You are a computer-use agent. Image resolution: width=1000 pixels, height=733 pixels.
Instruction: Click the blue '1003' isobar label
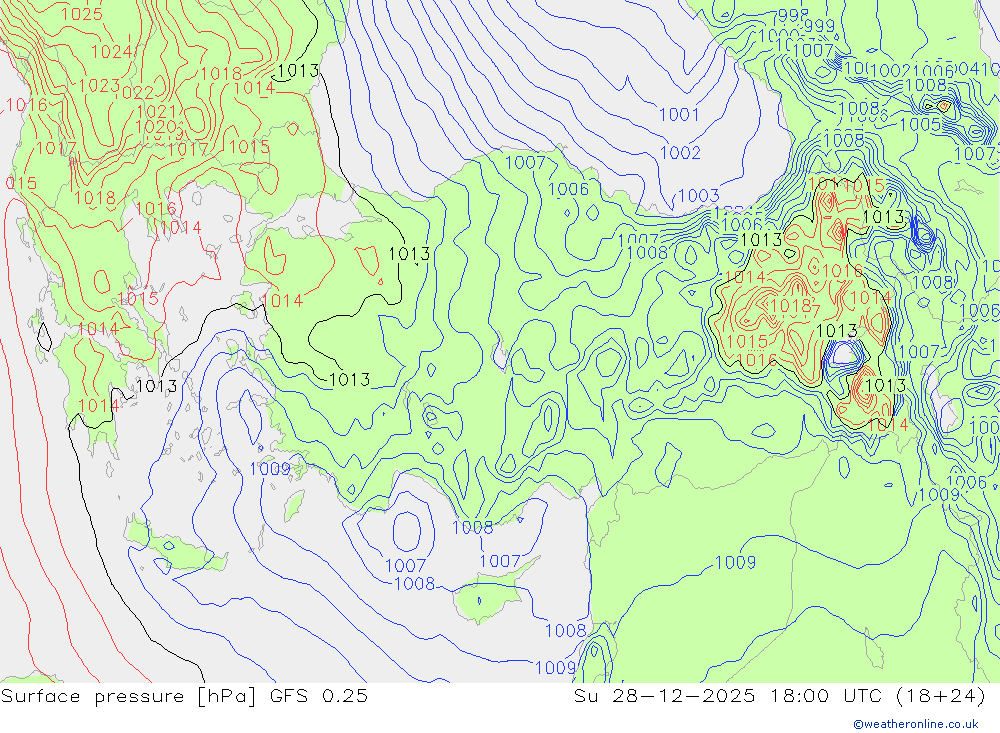click(x=699, y=196)
